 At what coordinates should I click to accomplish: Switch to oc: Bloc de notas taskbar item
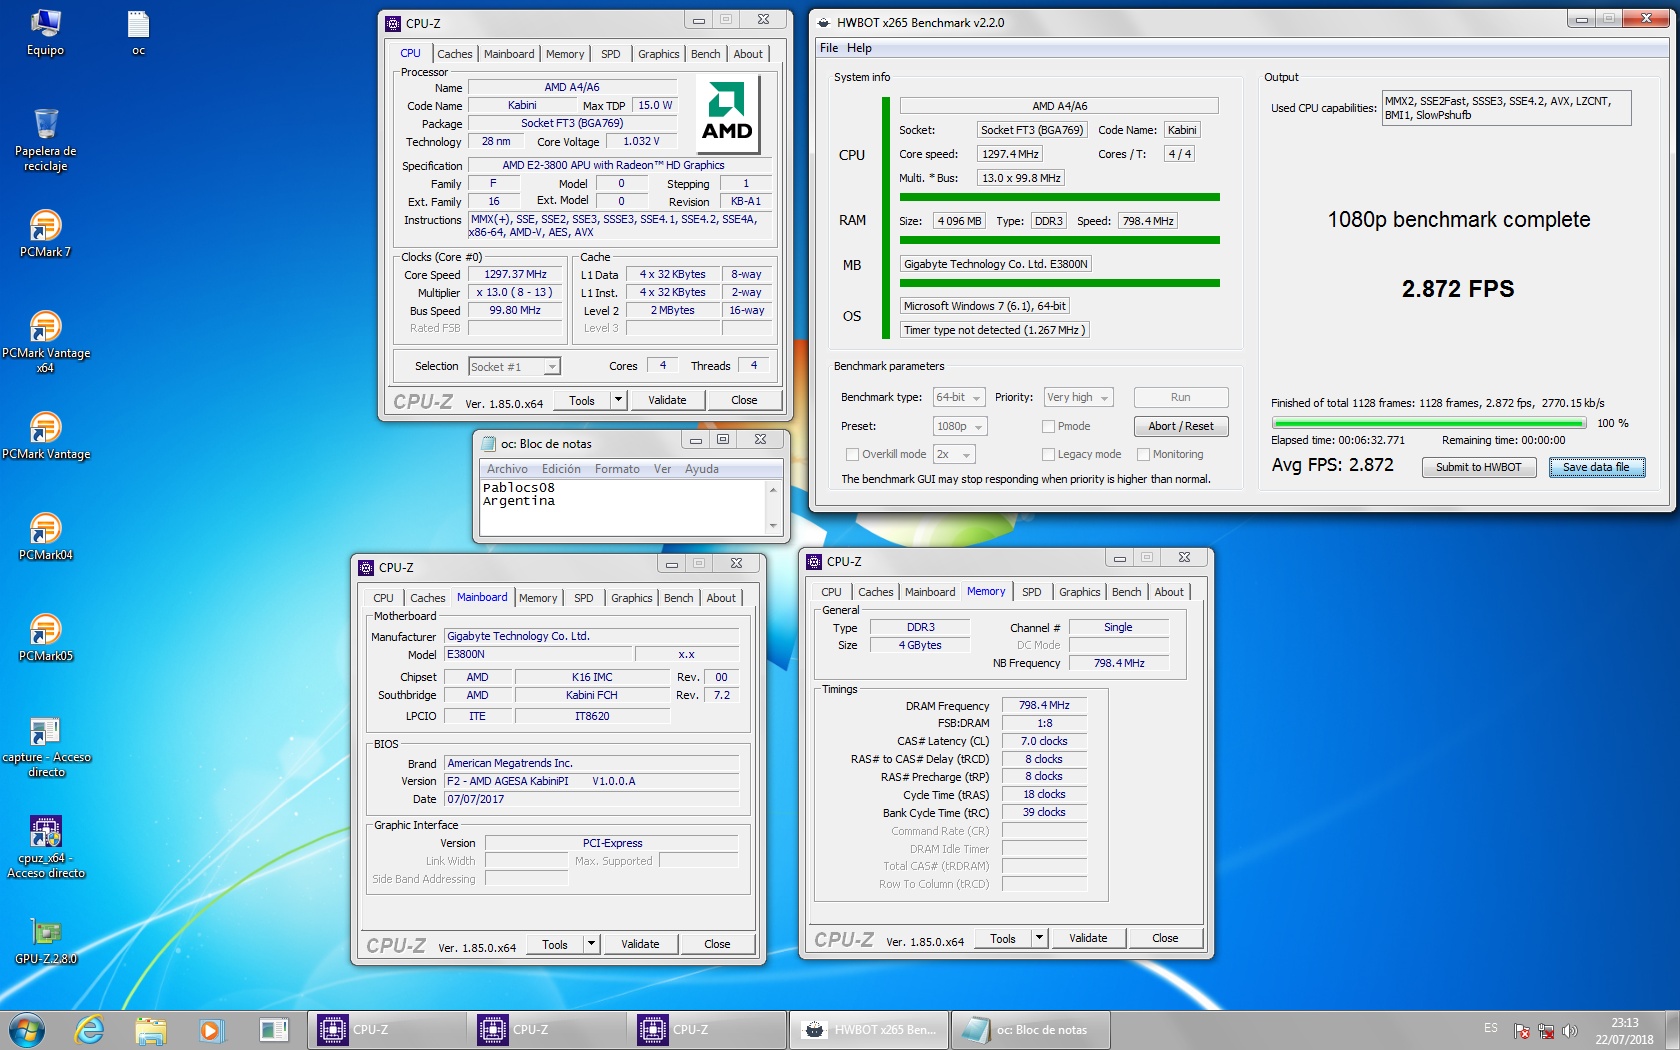click(1030, 1029)
